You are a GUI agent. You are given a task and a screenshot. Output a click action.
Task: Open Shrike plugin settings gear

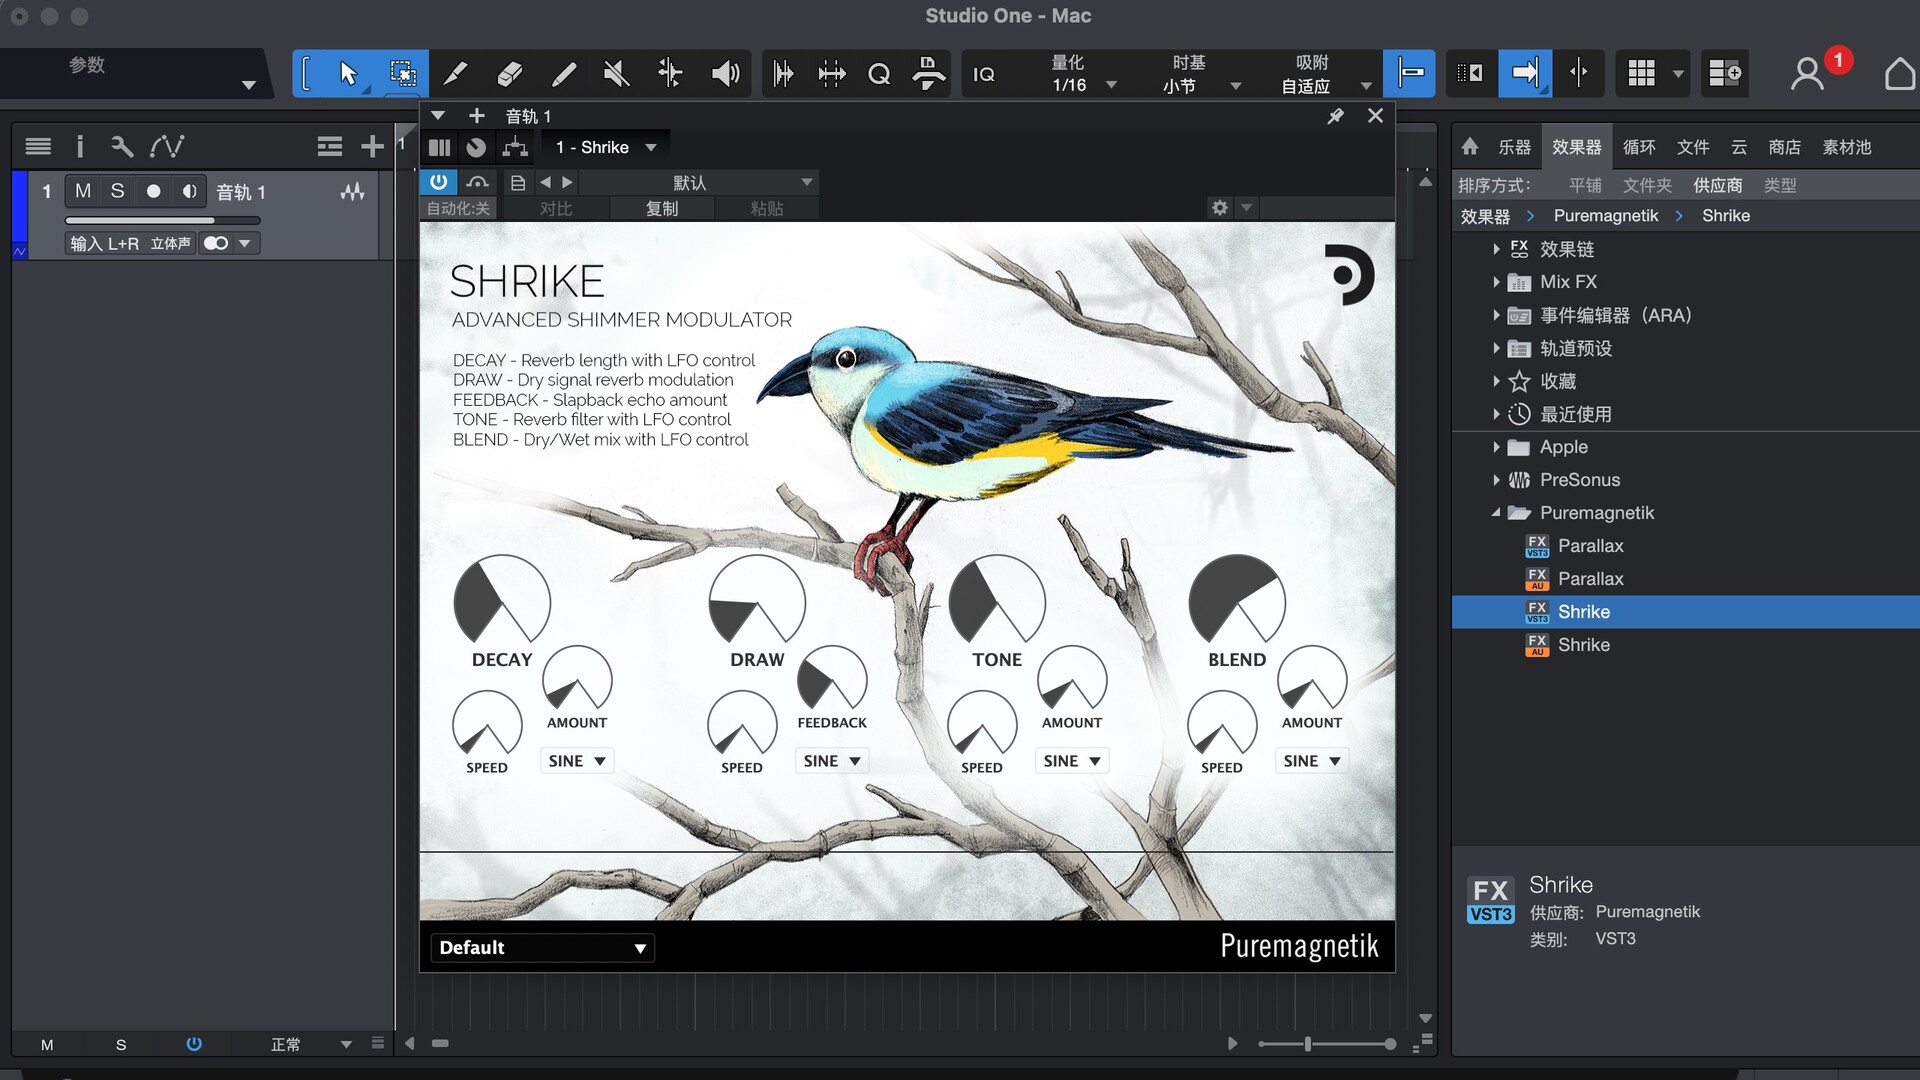(1219, 208)
